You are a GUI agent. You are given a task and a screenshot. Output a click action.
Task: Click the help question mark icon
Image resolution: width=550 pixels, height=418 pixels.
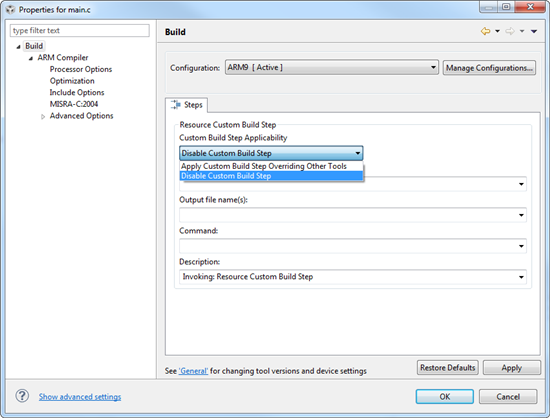pos(22,396)
